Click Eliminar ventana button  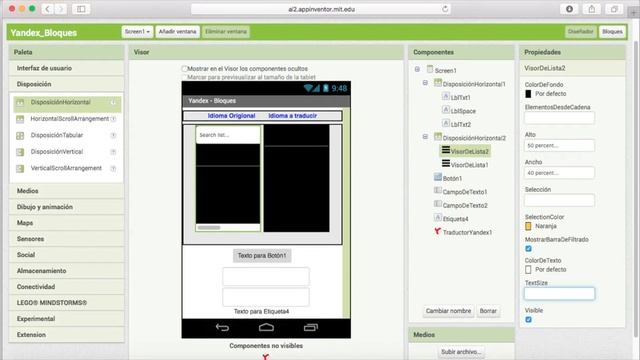[226, 31]
